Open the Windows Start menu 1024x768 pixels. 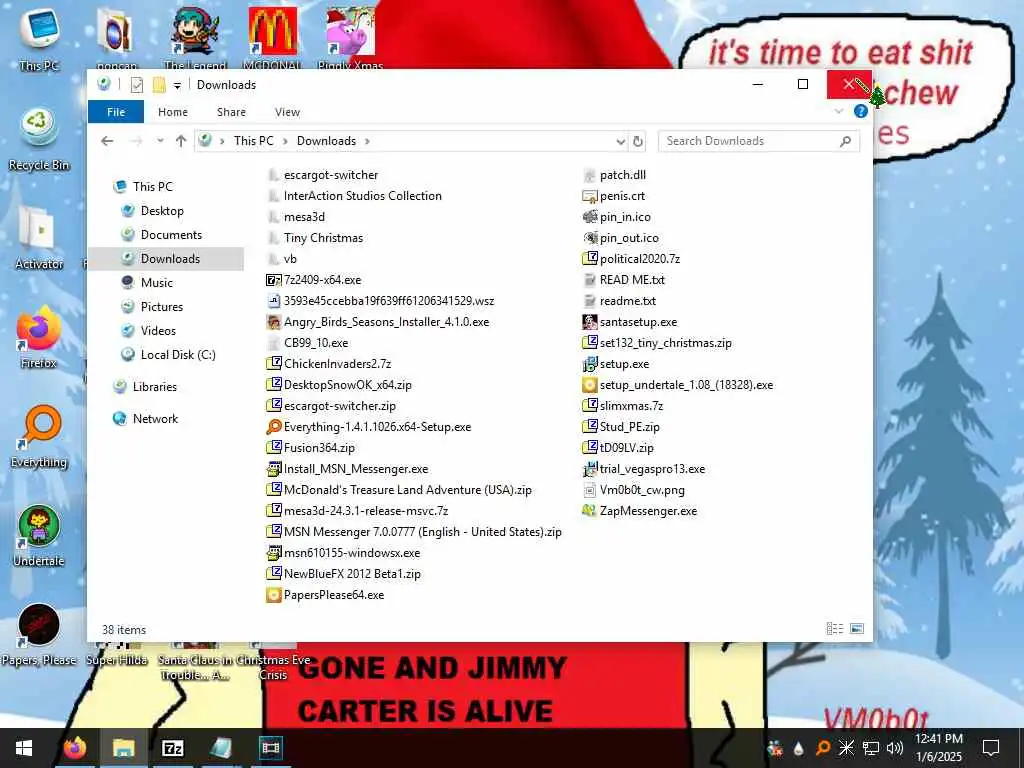[x=24, y=748]
